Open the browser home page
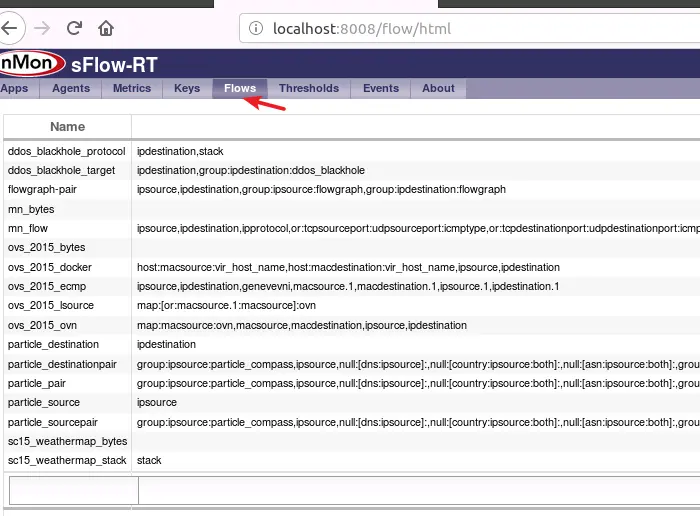This screenshot has height=516, width=700. tap(106, 28)
